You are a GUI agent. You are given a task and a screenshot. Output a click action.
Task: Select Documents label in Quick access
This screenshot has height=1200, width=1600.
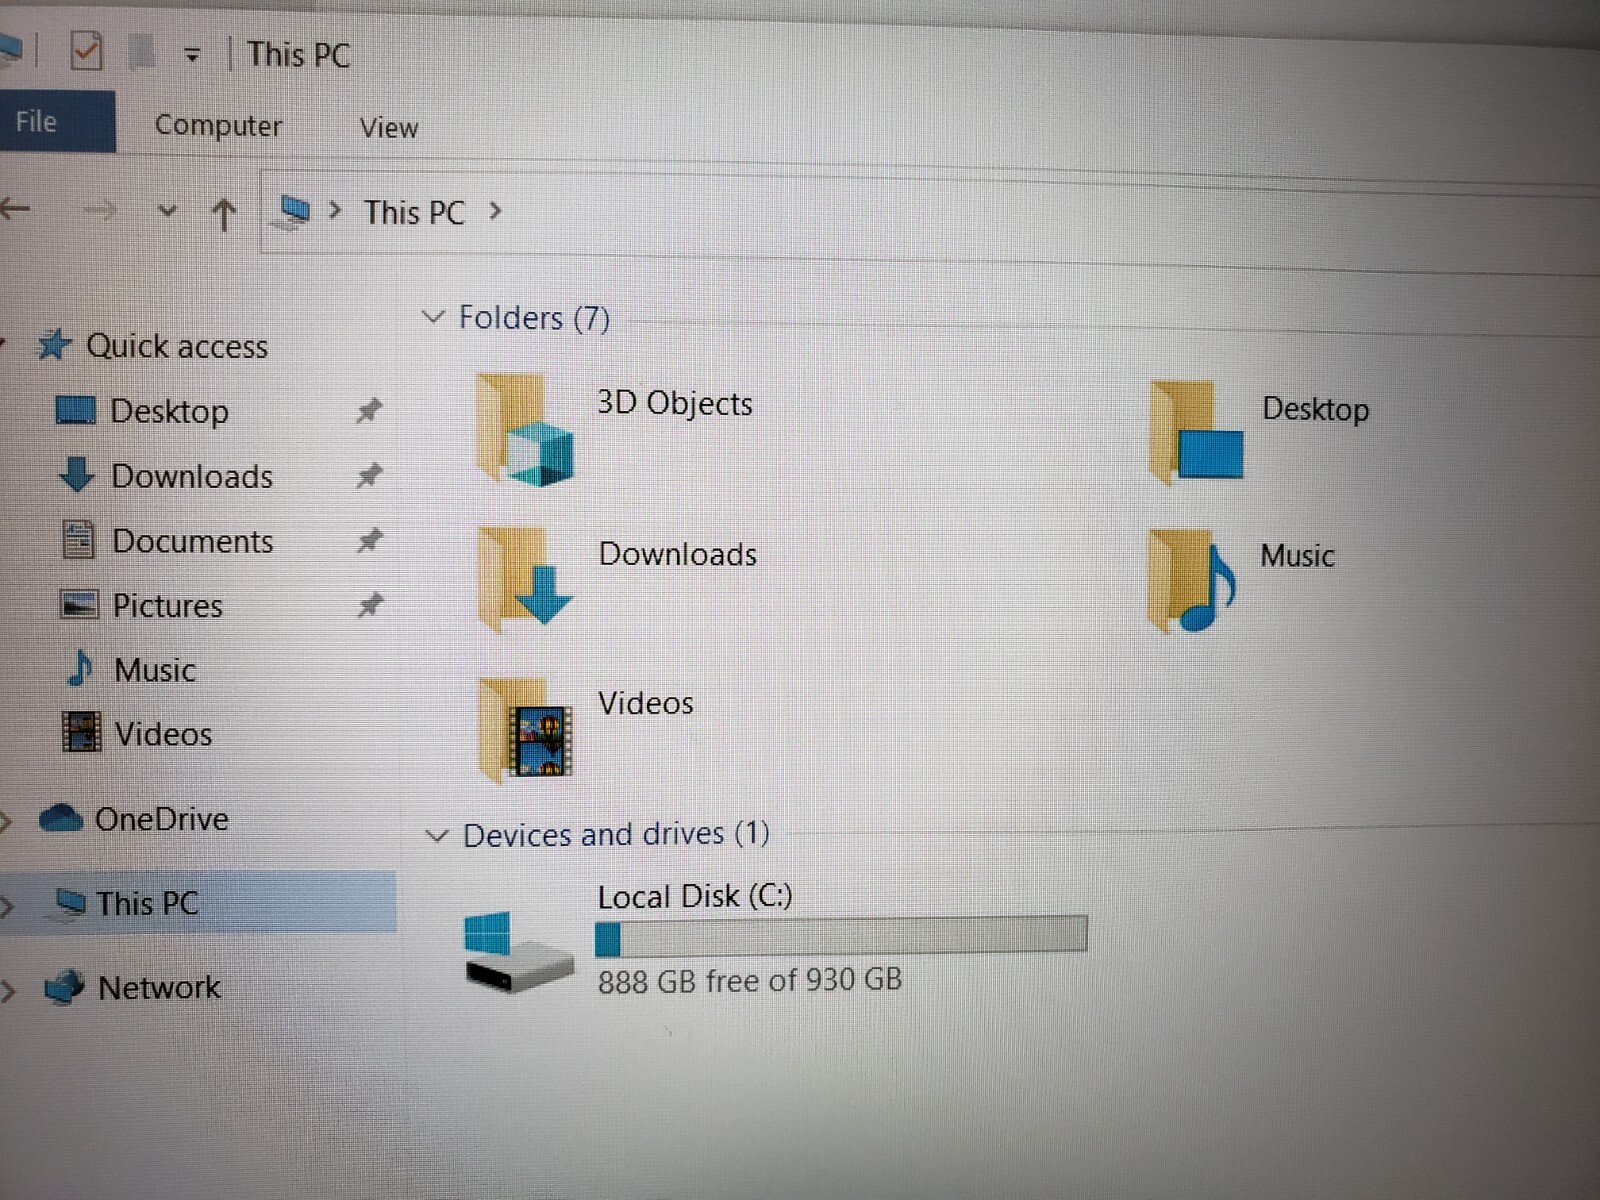pos(192,540)
